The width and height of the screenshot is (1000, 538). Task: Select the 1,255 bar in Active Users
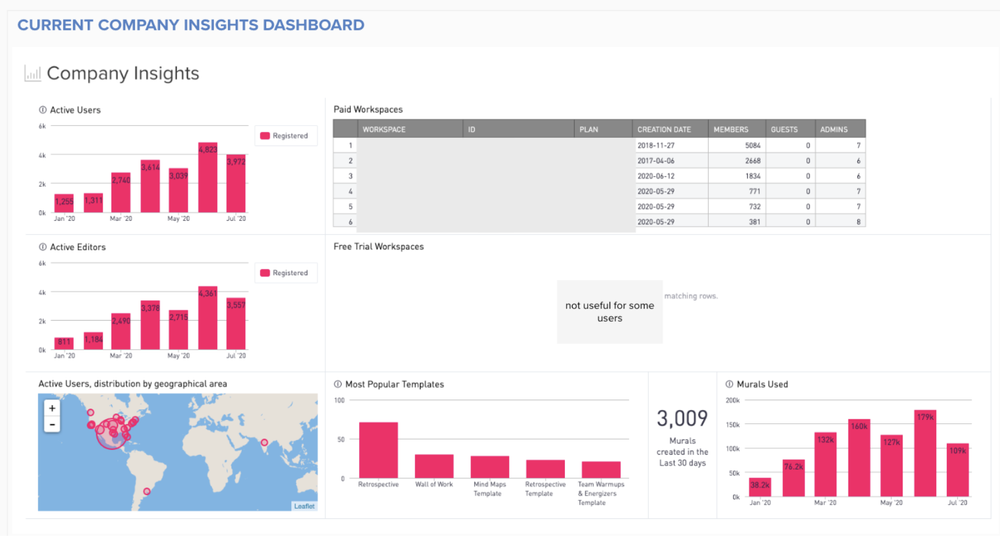64,204
